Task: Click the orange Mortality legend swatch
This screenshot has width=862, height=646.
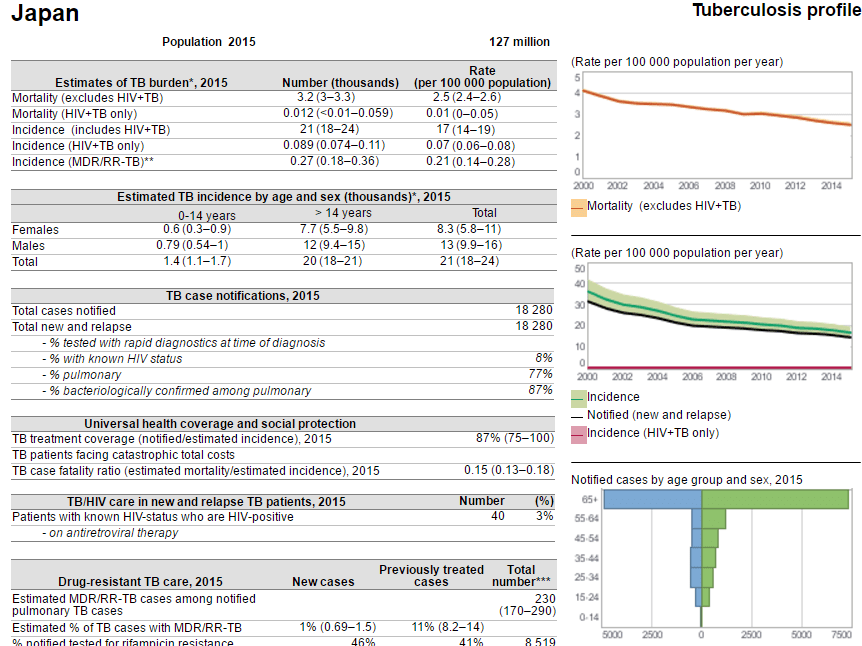Action: [x=578, y=206]
